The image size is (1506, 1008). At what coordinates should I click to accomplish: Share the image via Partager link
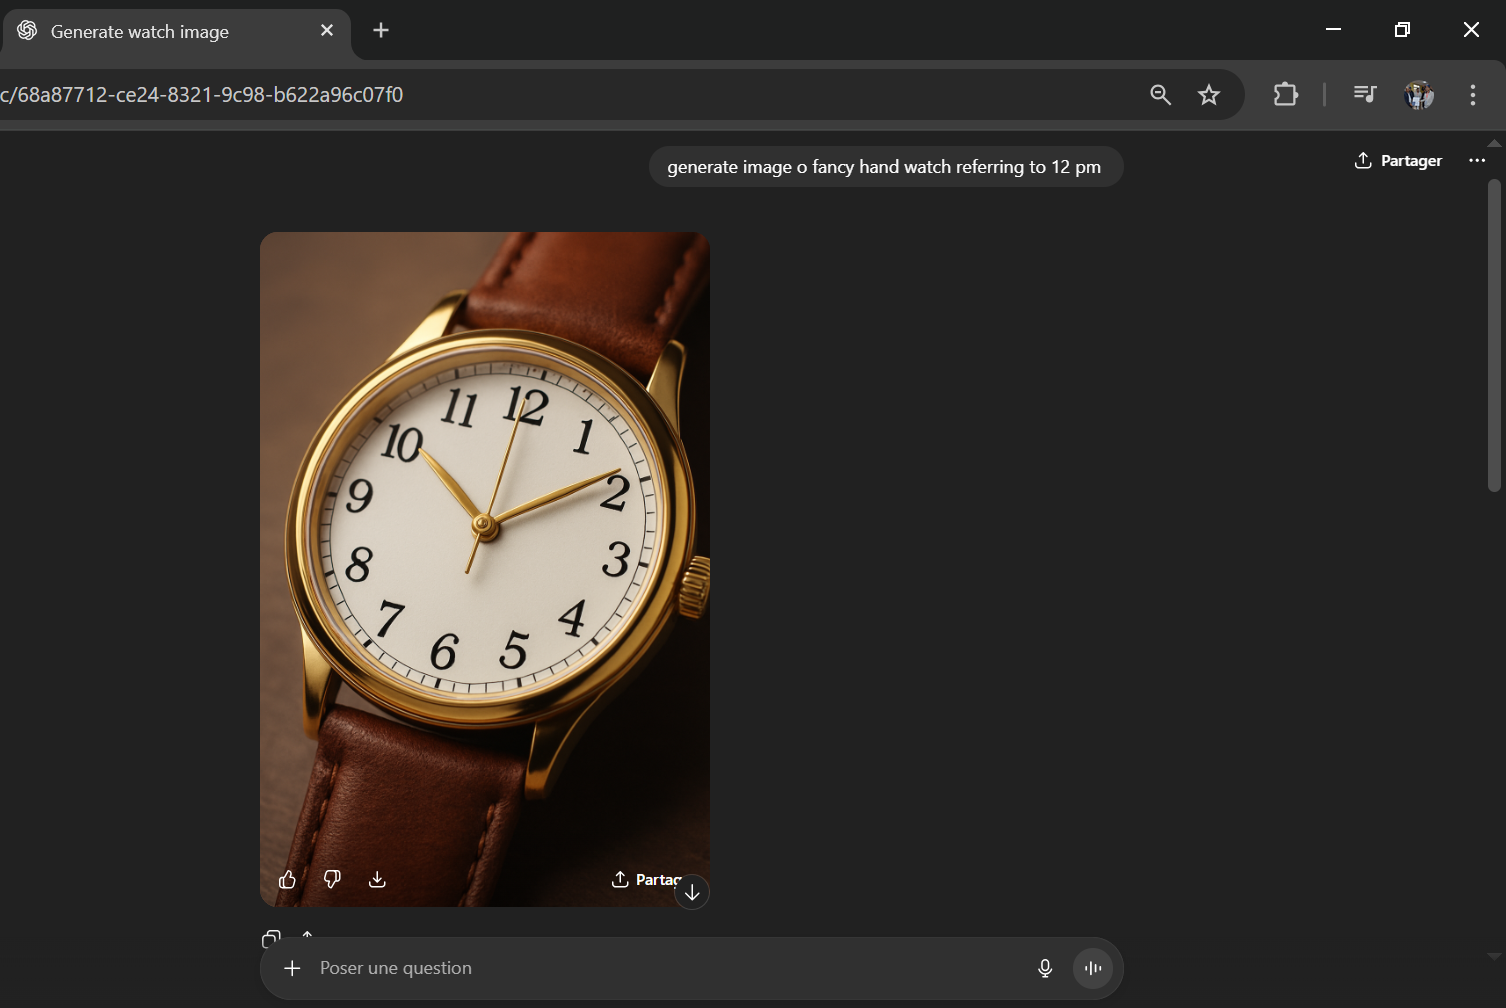[x=646, y=879]
